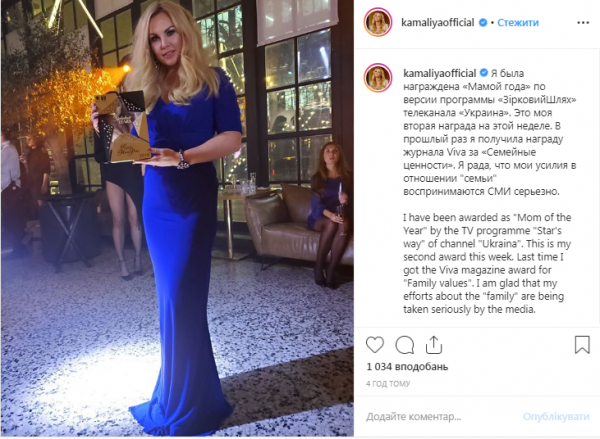Click the post photo of woman in blue dress
Image resolution: width=600 pixels, height=439 pixels.
[177, 218]
